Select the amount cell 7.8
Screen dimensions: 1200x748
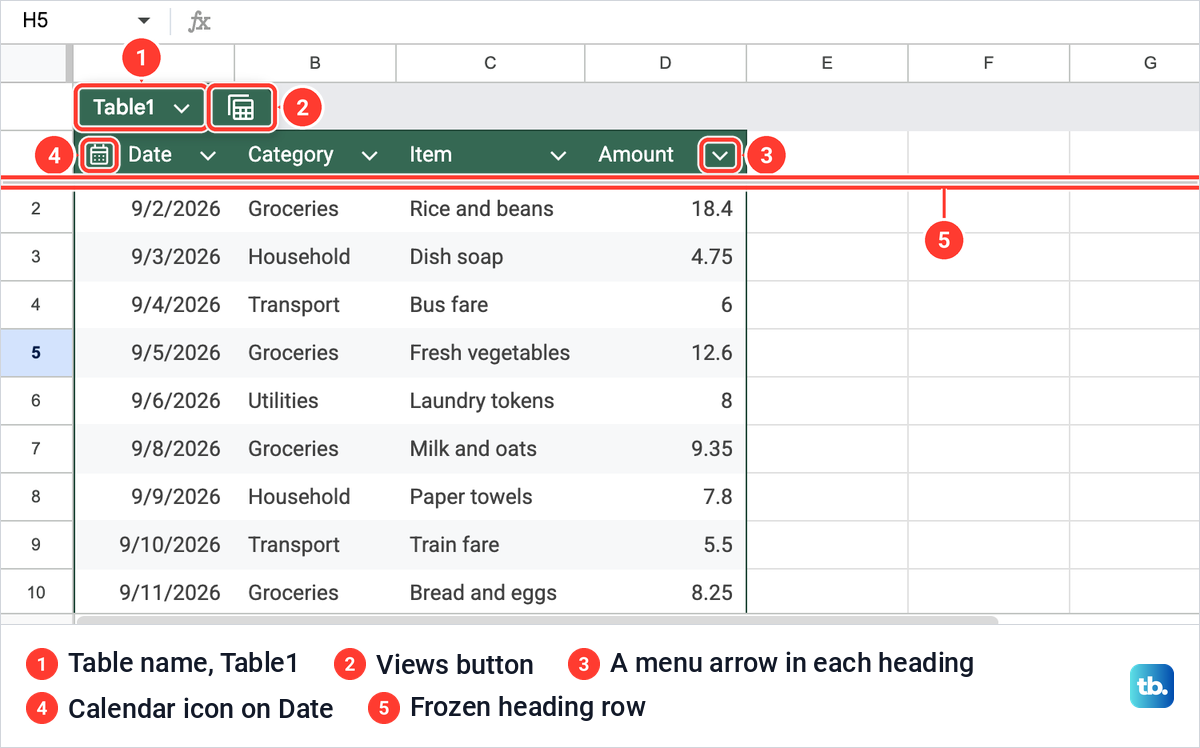[665, 497]
